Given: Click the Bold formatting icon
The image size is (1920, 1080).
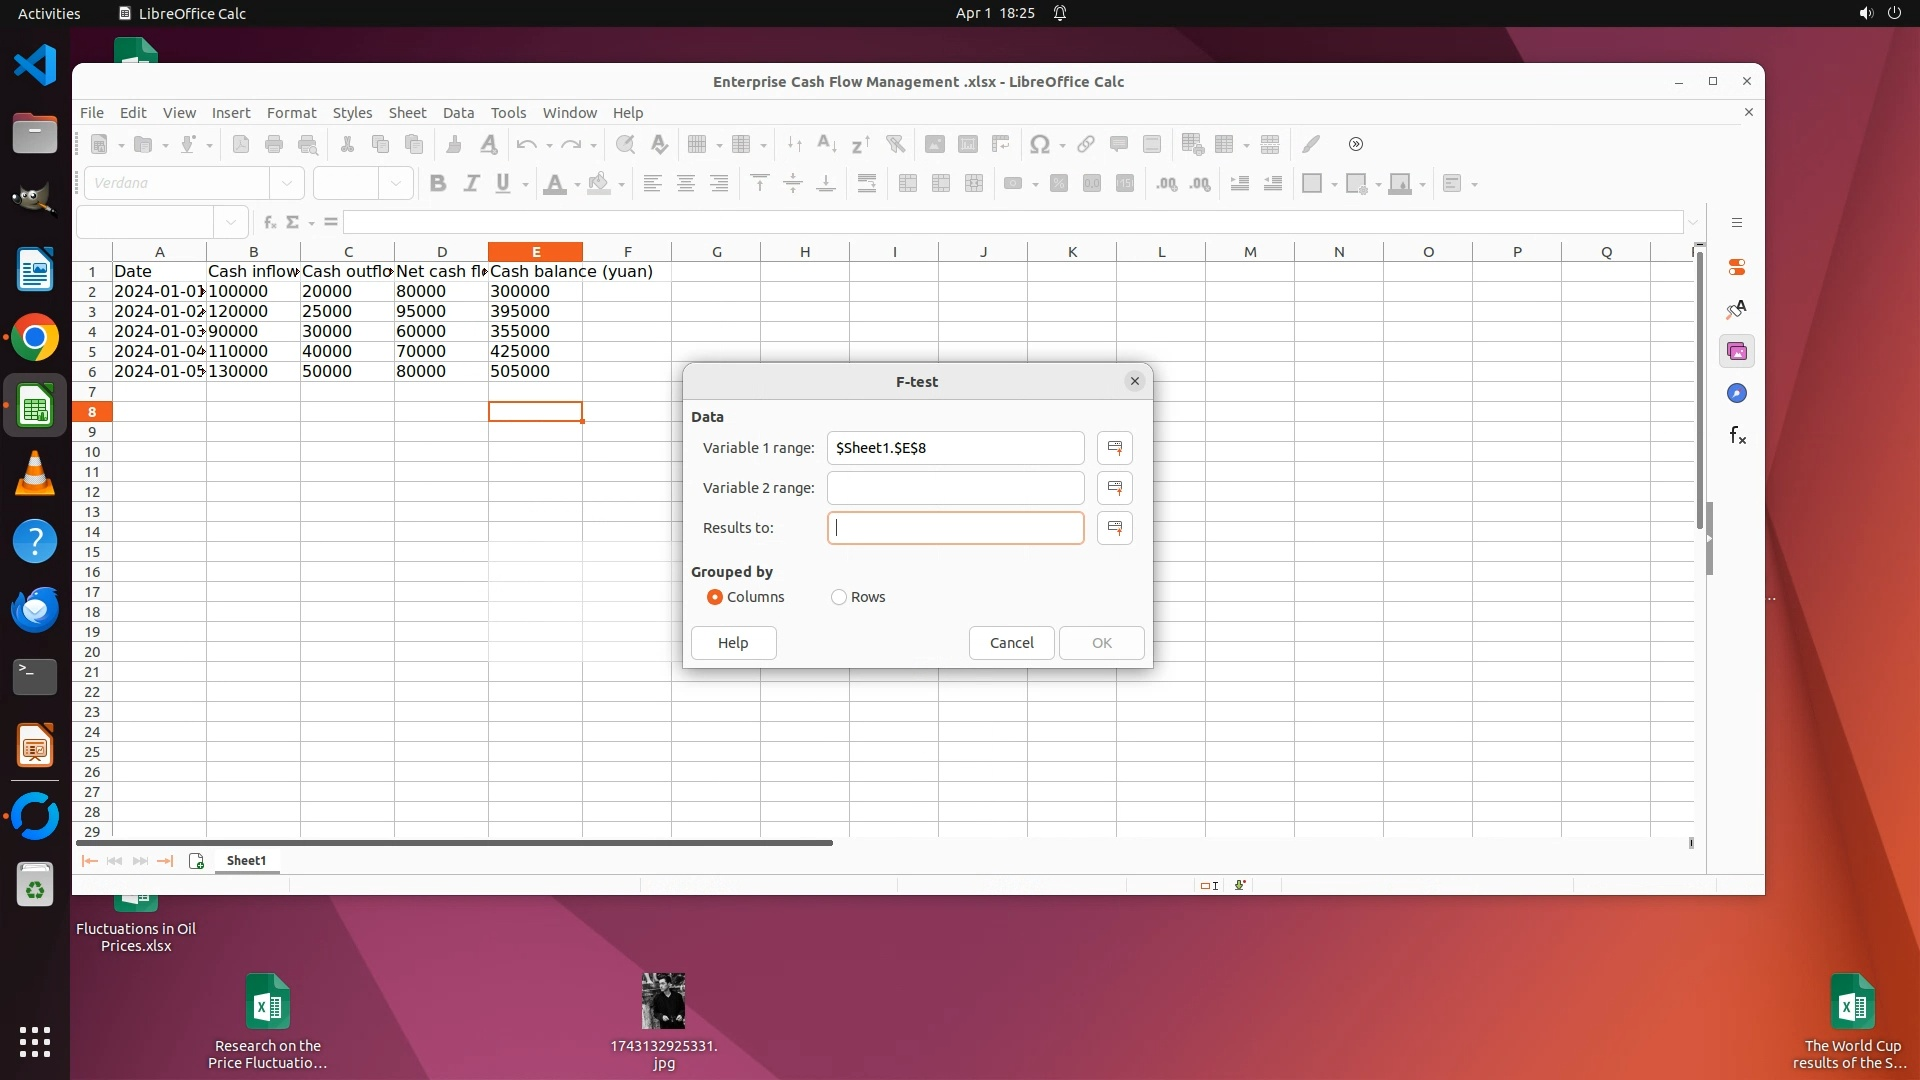Looking at the screenshot, I should pos(437,184).
